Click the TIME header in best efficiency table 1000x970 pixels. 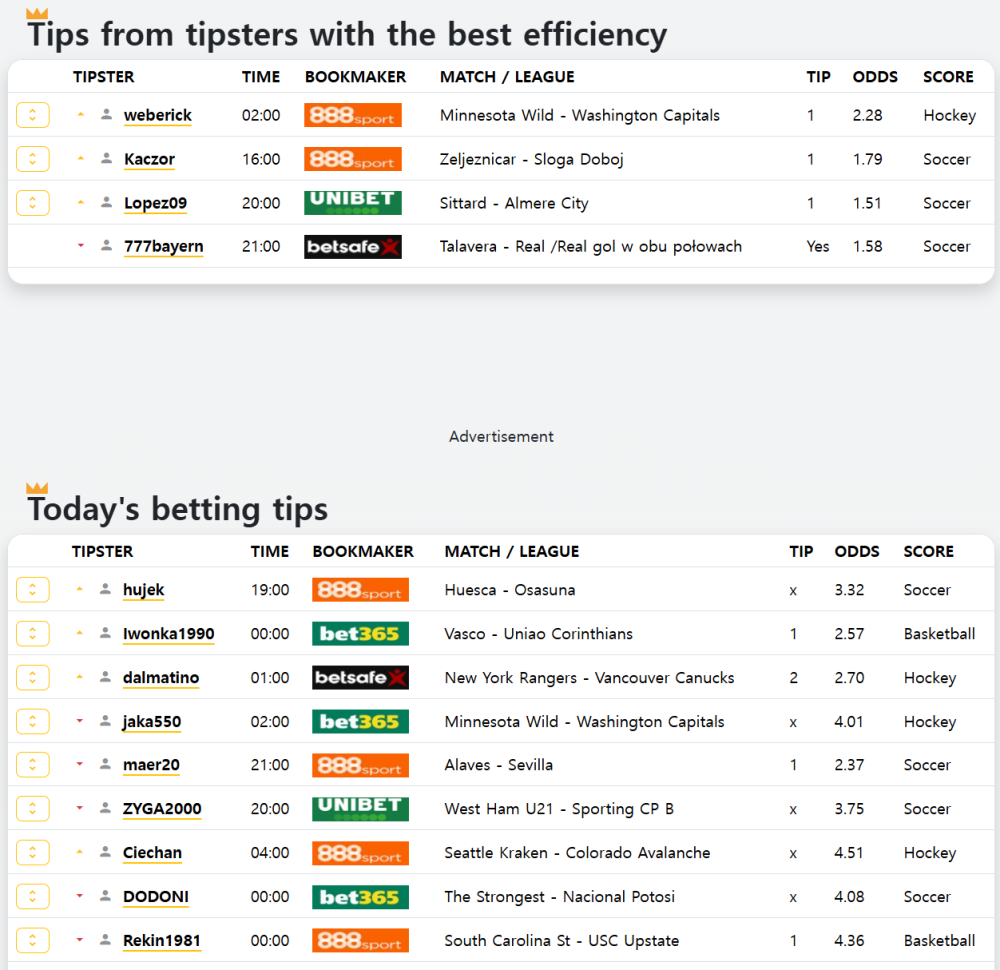tap(261, 77)
